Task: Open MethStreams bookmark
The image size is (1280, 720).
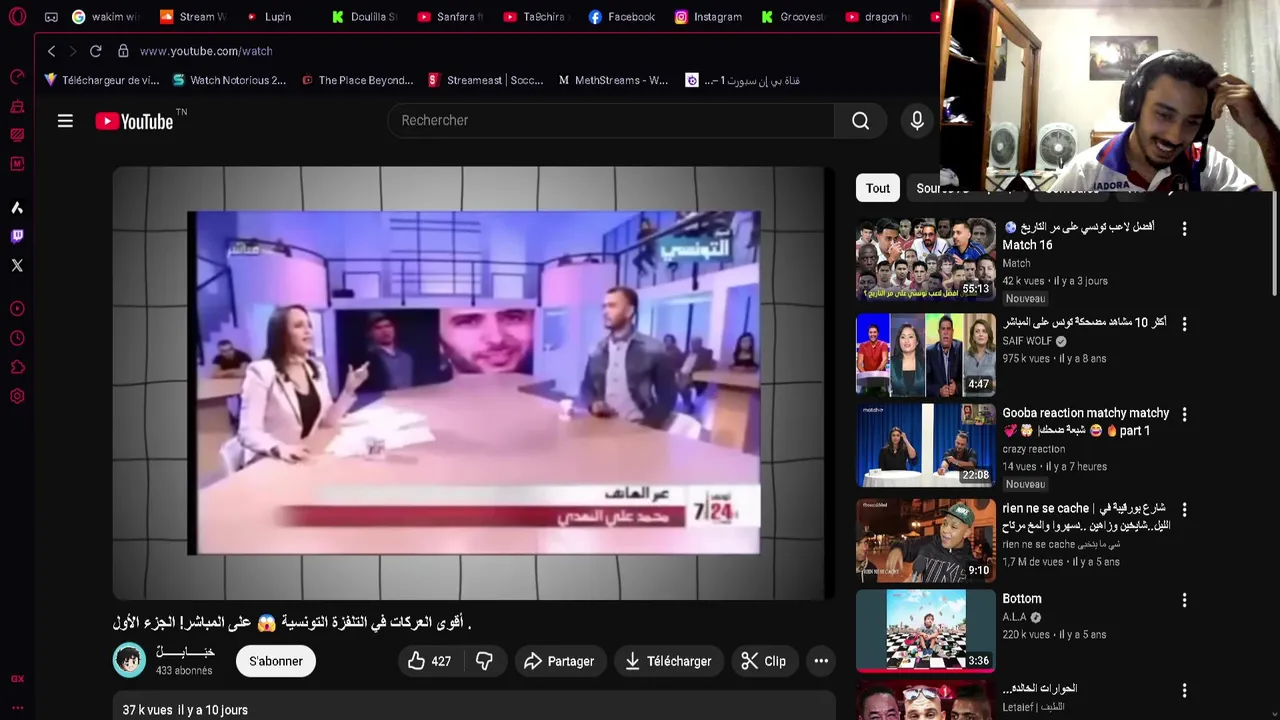Action: (613, 80)
